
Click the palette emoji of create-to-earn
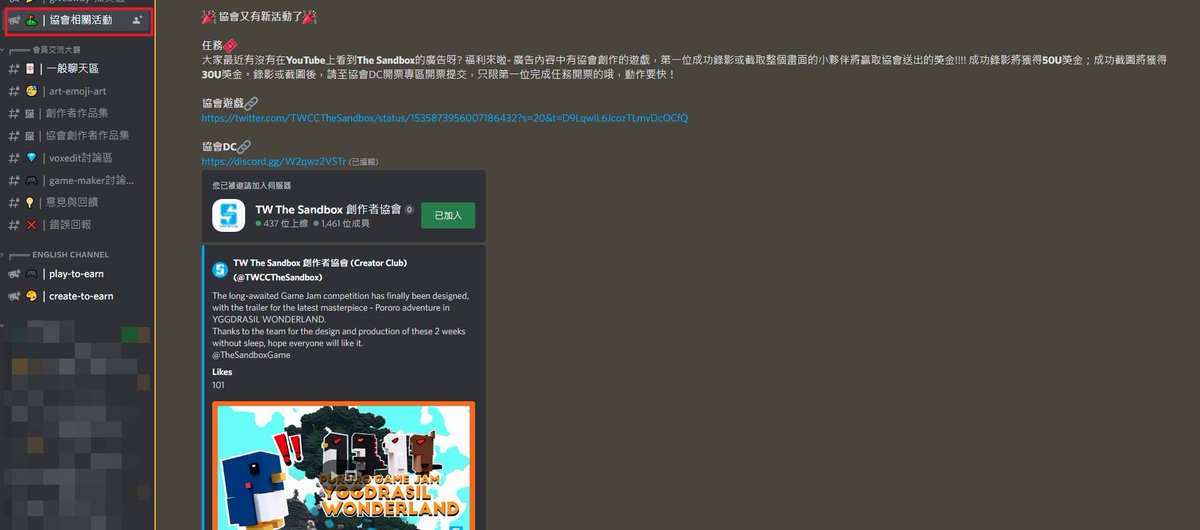tap(31, 296)
